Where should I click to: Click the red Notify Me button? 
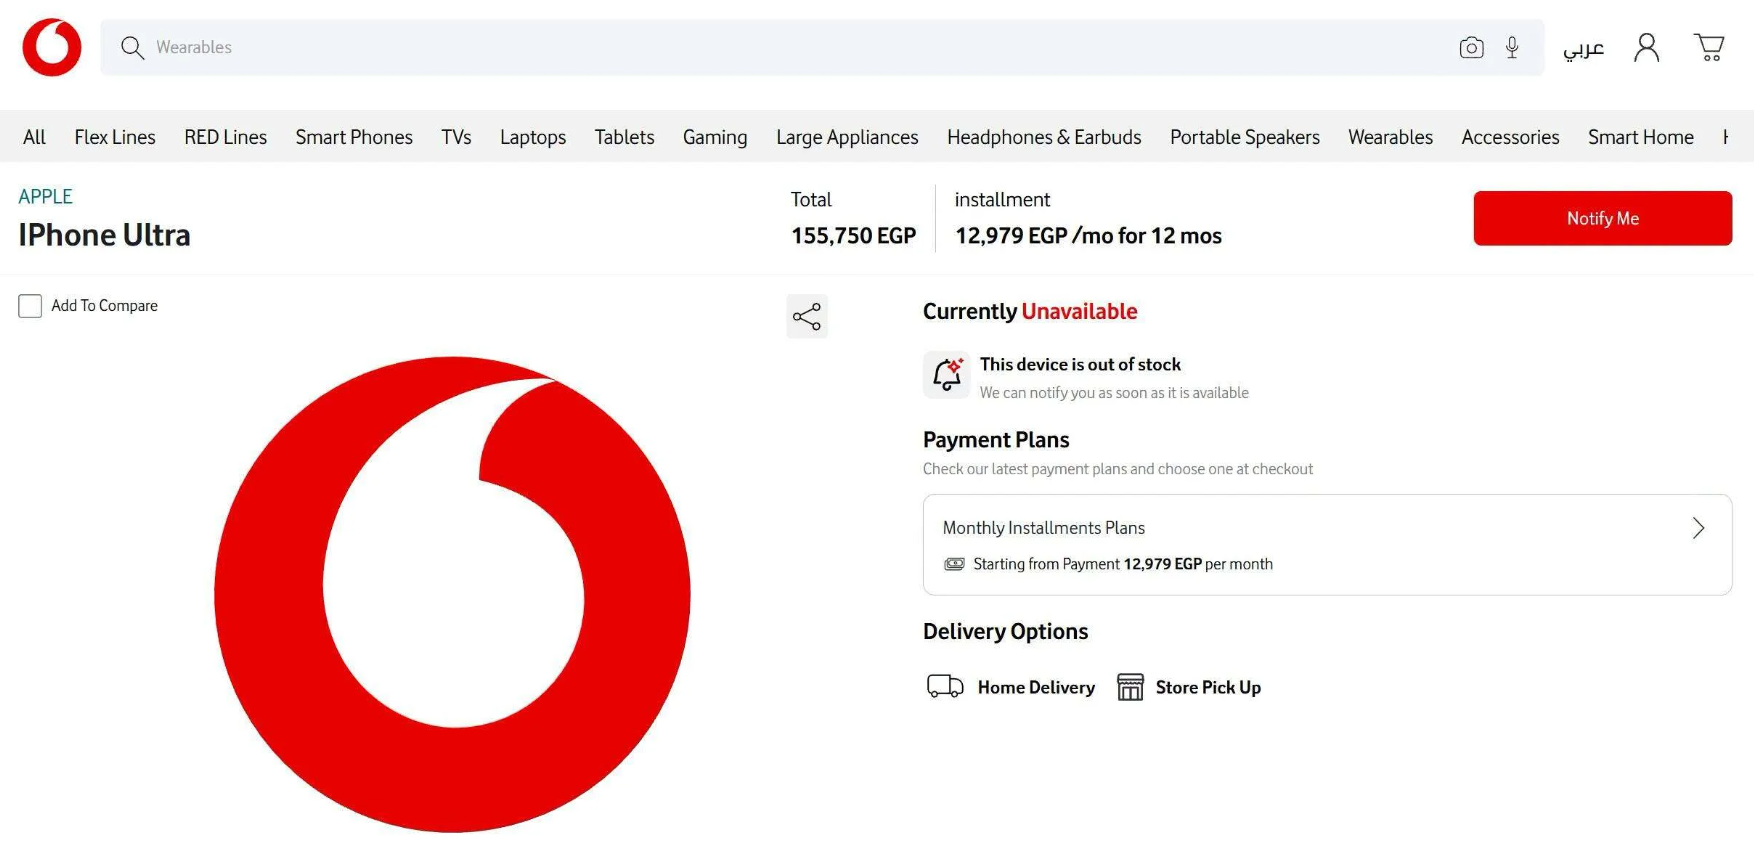1603,218
